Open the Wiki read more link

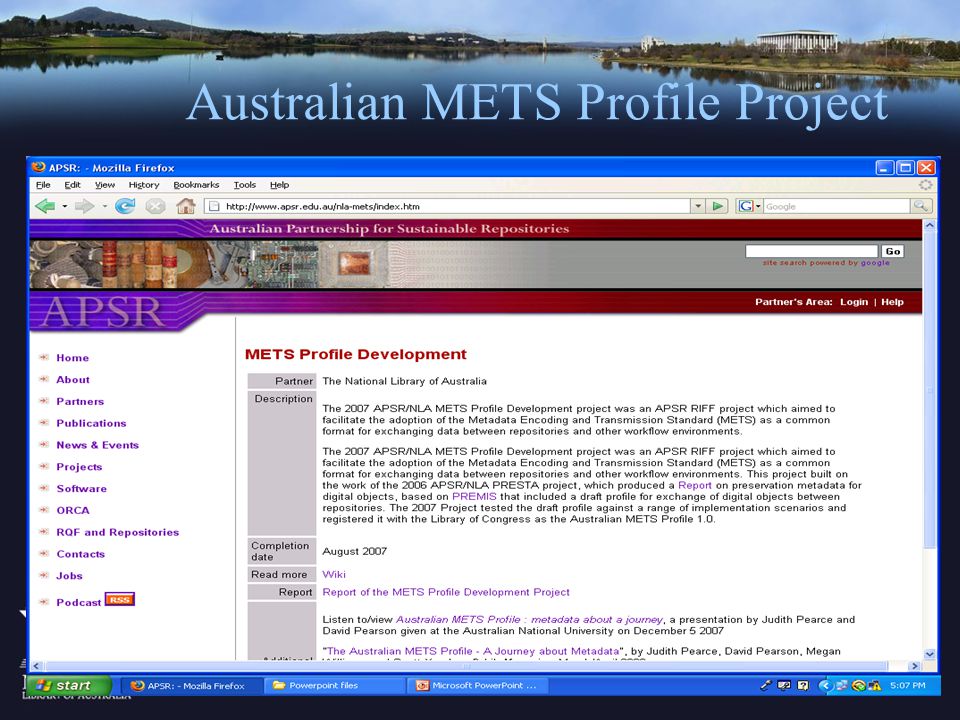click(334, 574)
